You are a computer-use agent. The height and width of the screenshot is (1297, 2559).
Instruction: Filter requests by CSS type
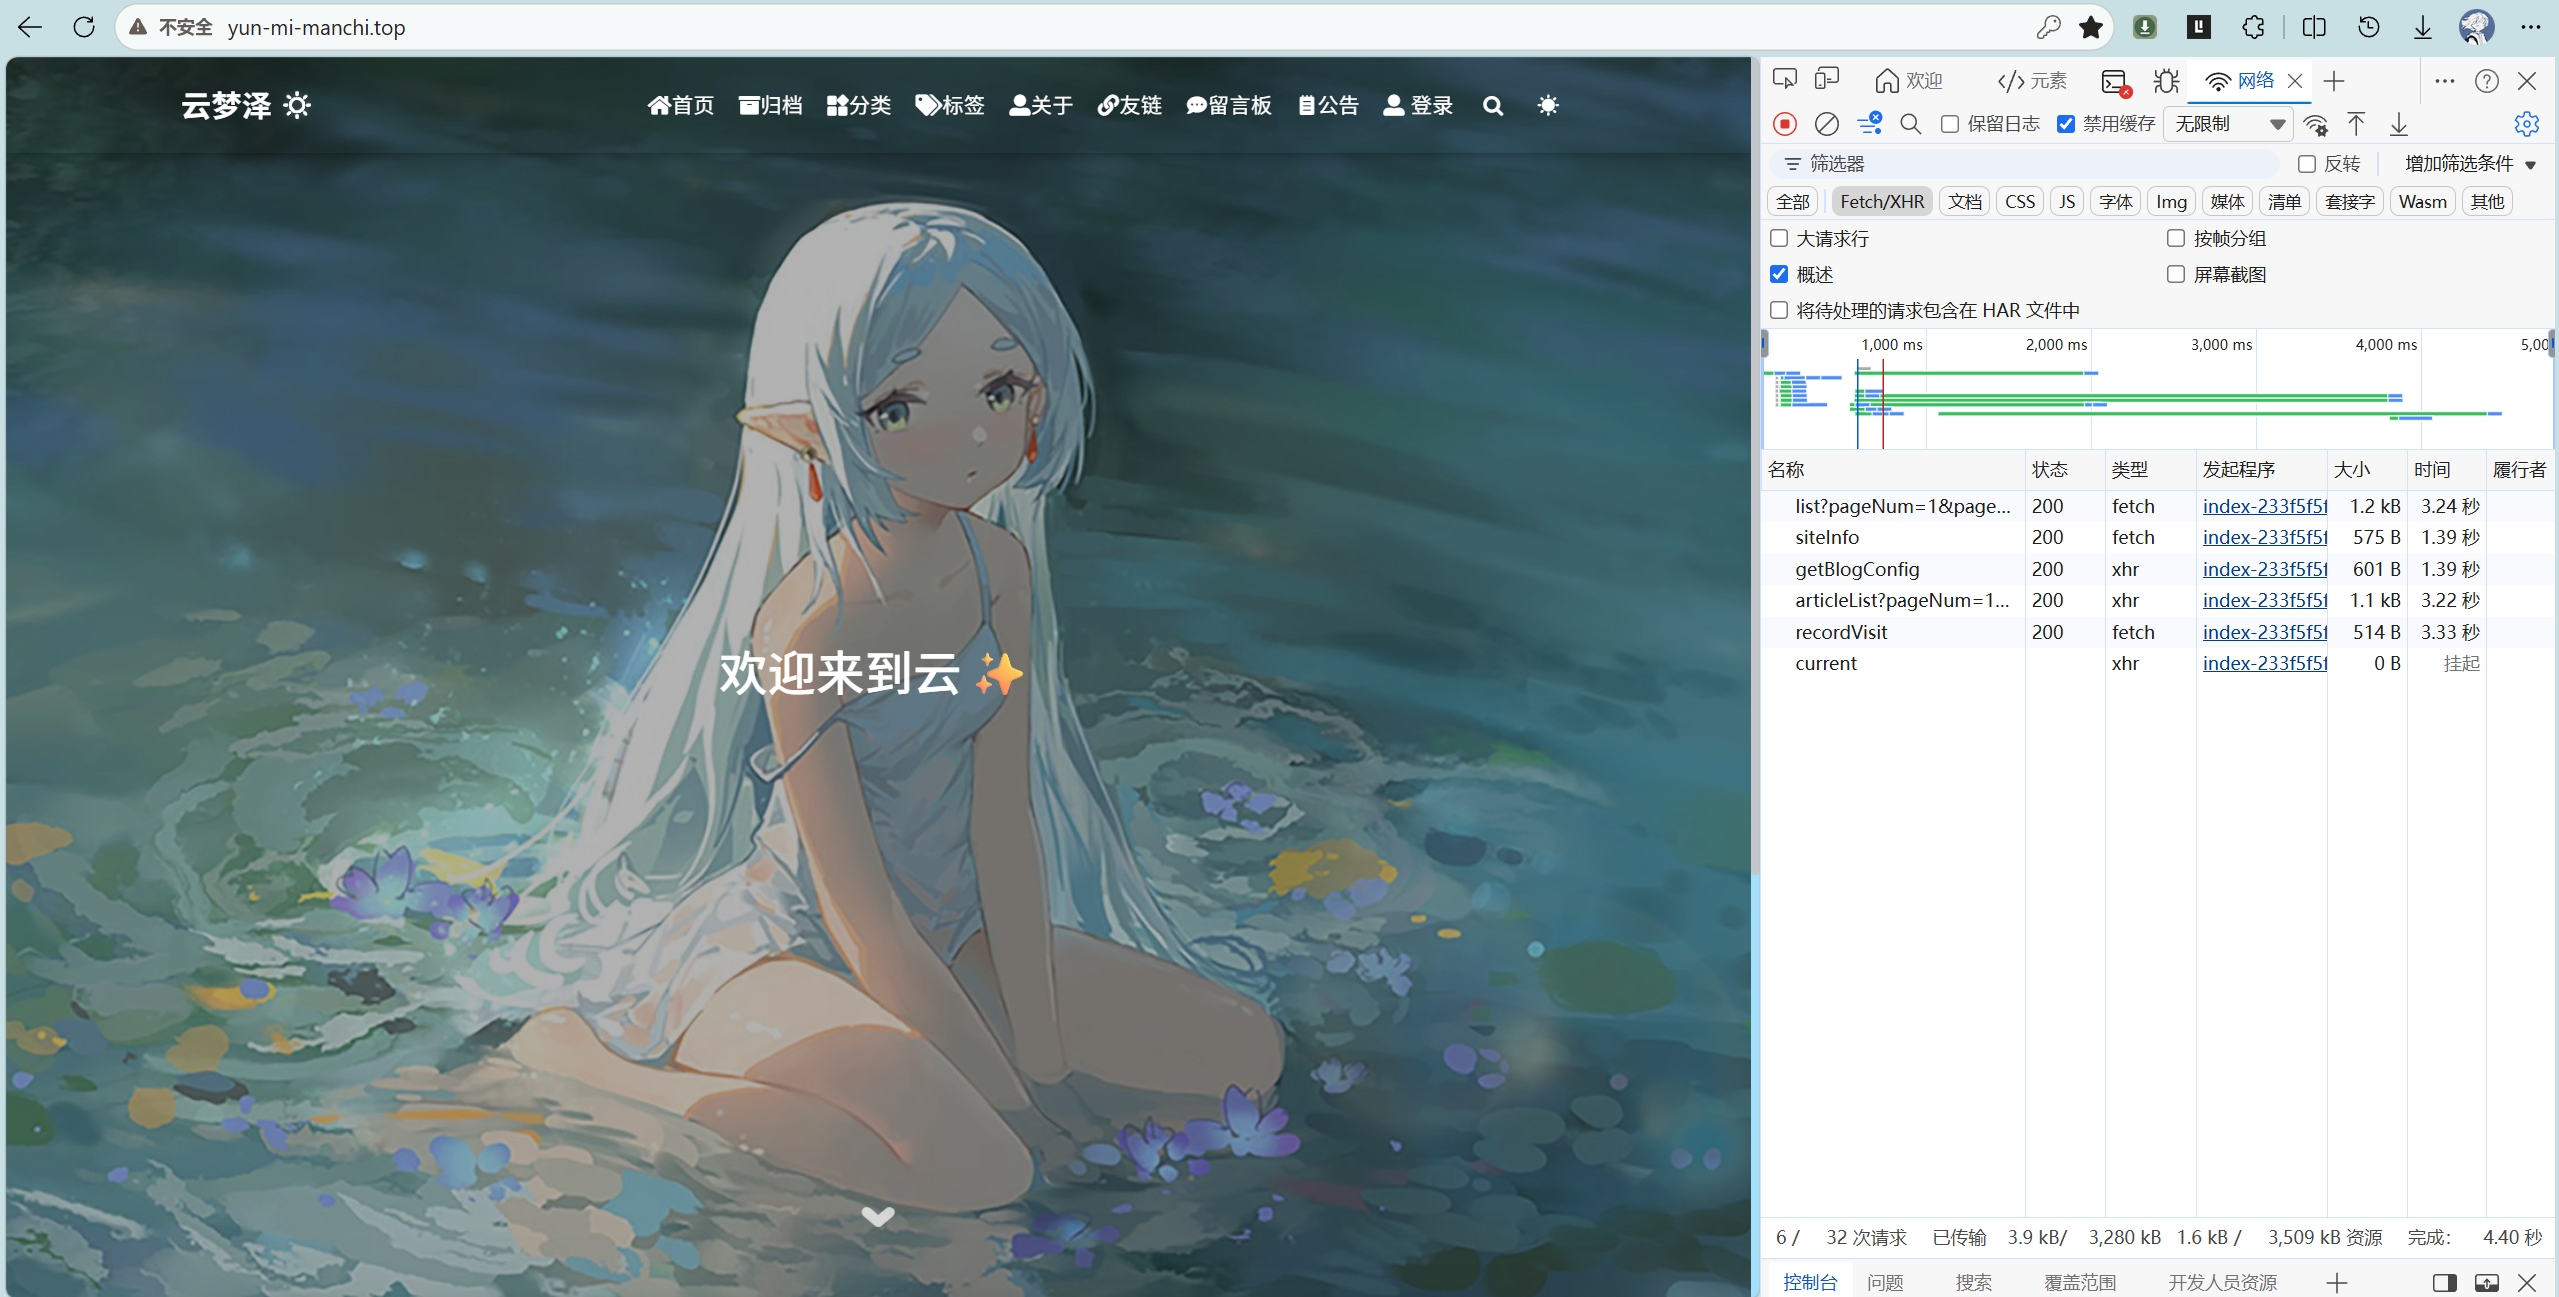tap(2020, 202)
